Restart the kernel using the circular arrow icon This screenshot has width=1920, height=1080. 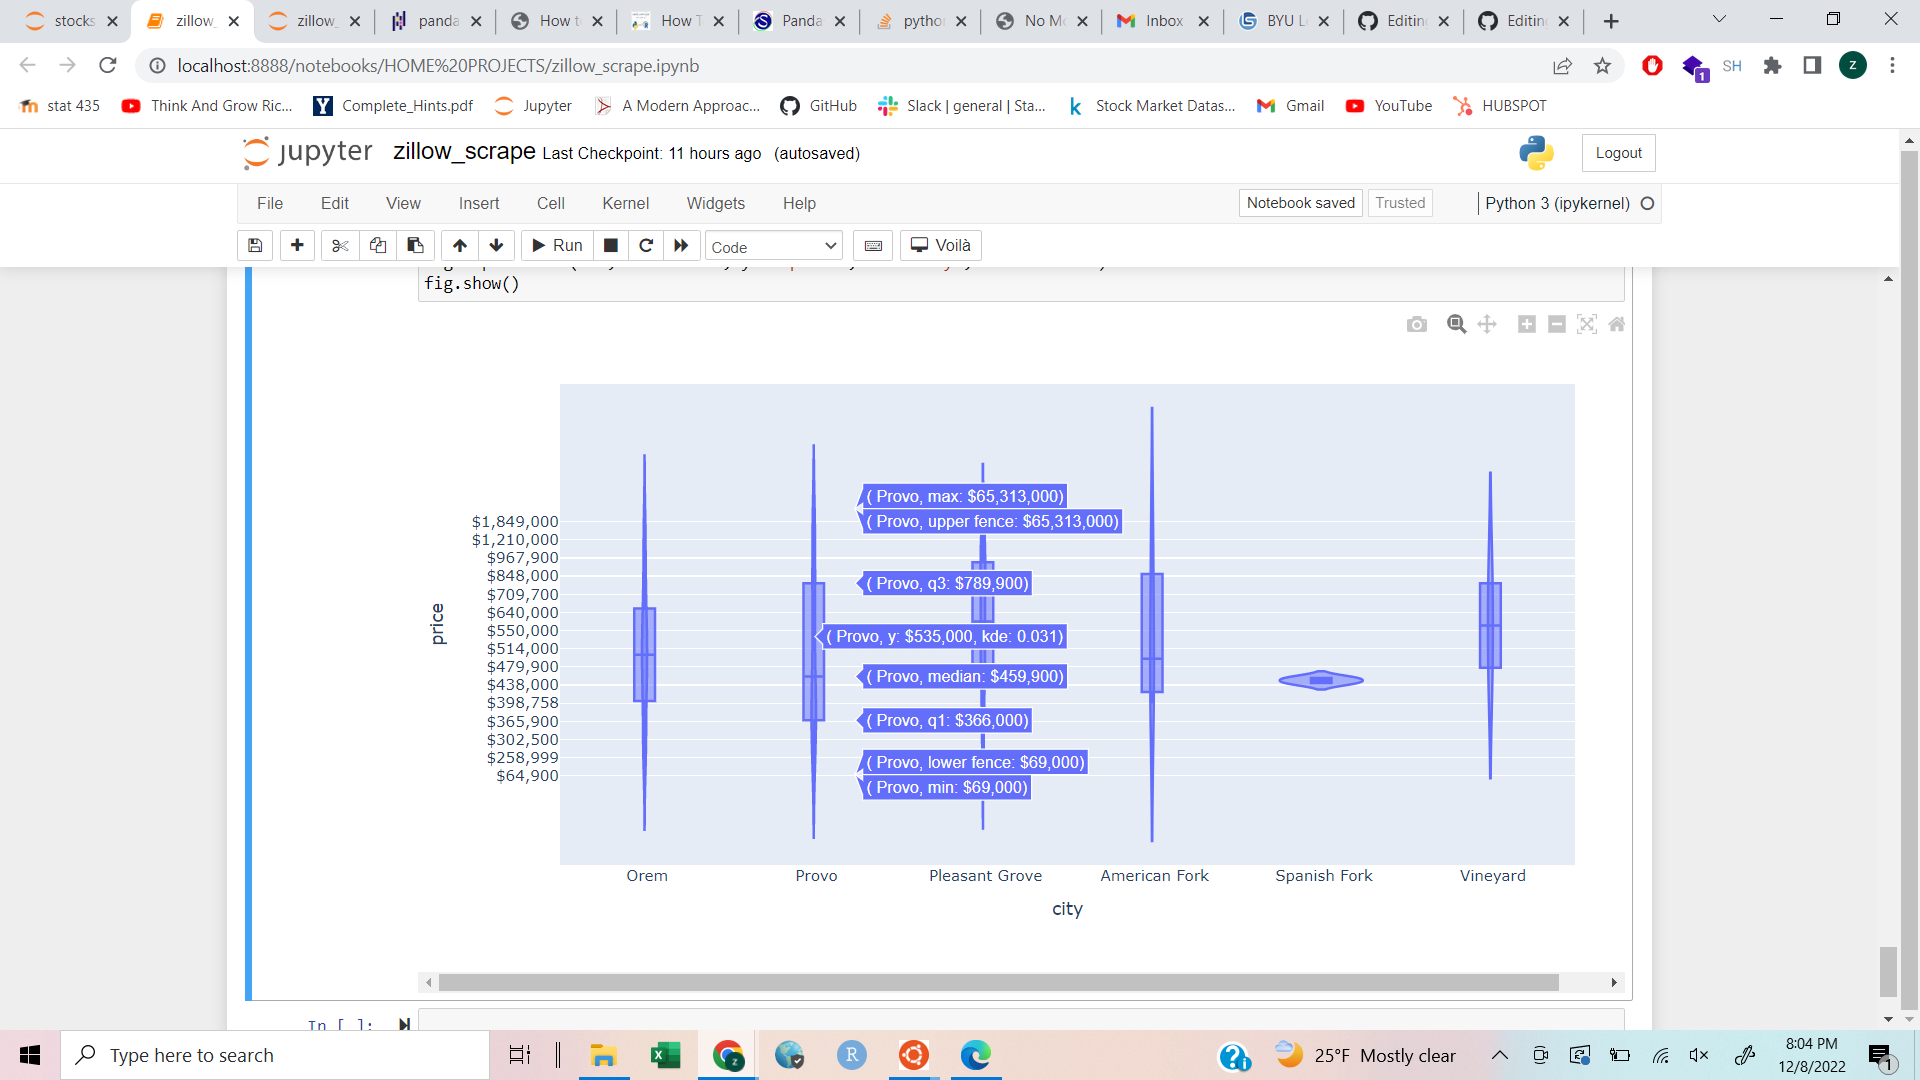(646, 246)
